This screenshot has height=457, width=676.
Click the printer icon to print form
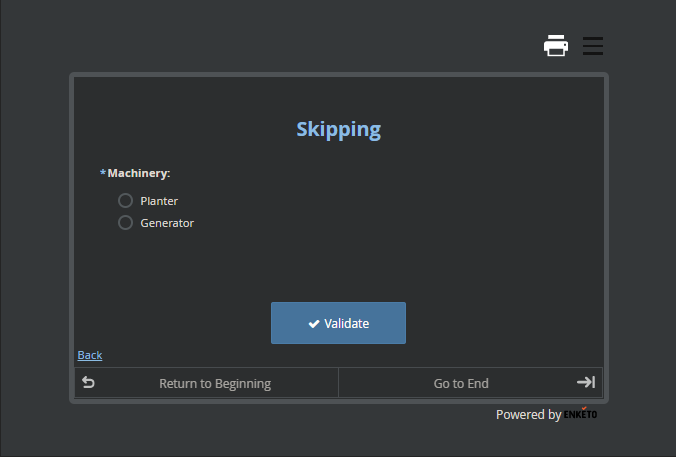pyautogui.click(x=556, y=45)
